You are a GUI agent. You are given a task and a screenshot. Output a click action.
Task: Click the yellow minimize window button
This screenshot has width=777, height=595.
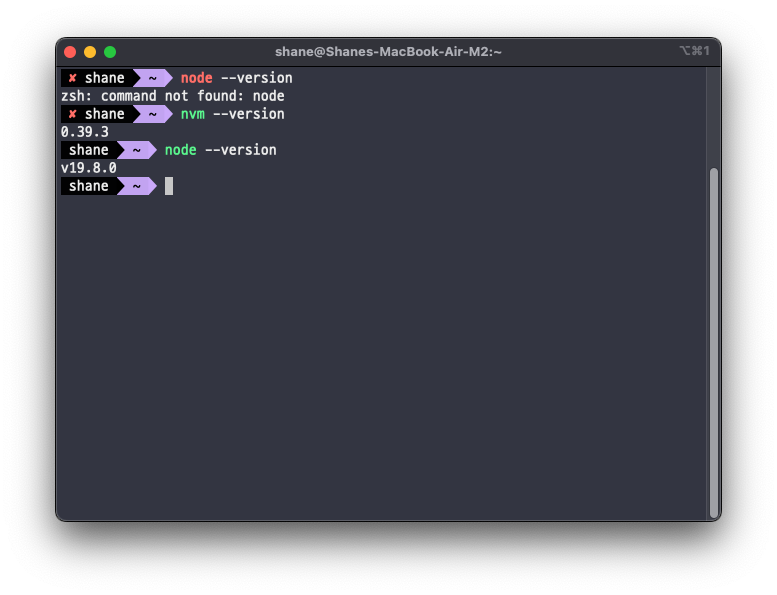(x=90, y=52)
